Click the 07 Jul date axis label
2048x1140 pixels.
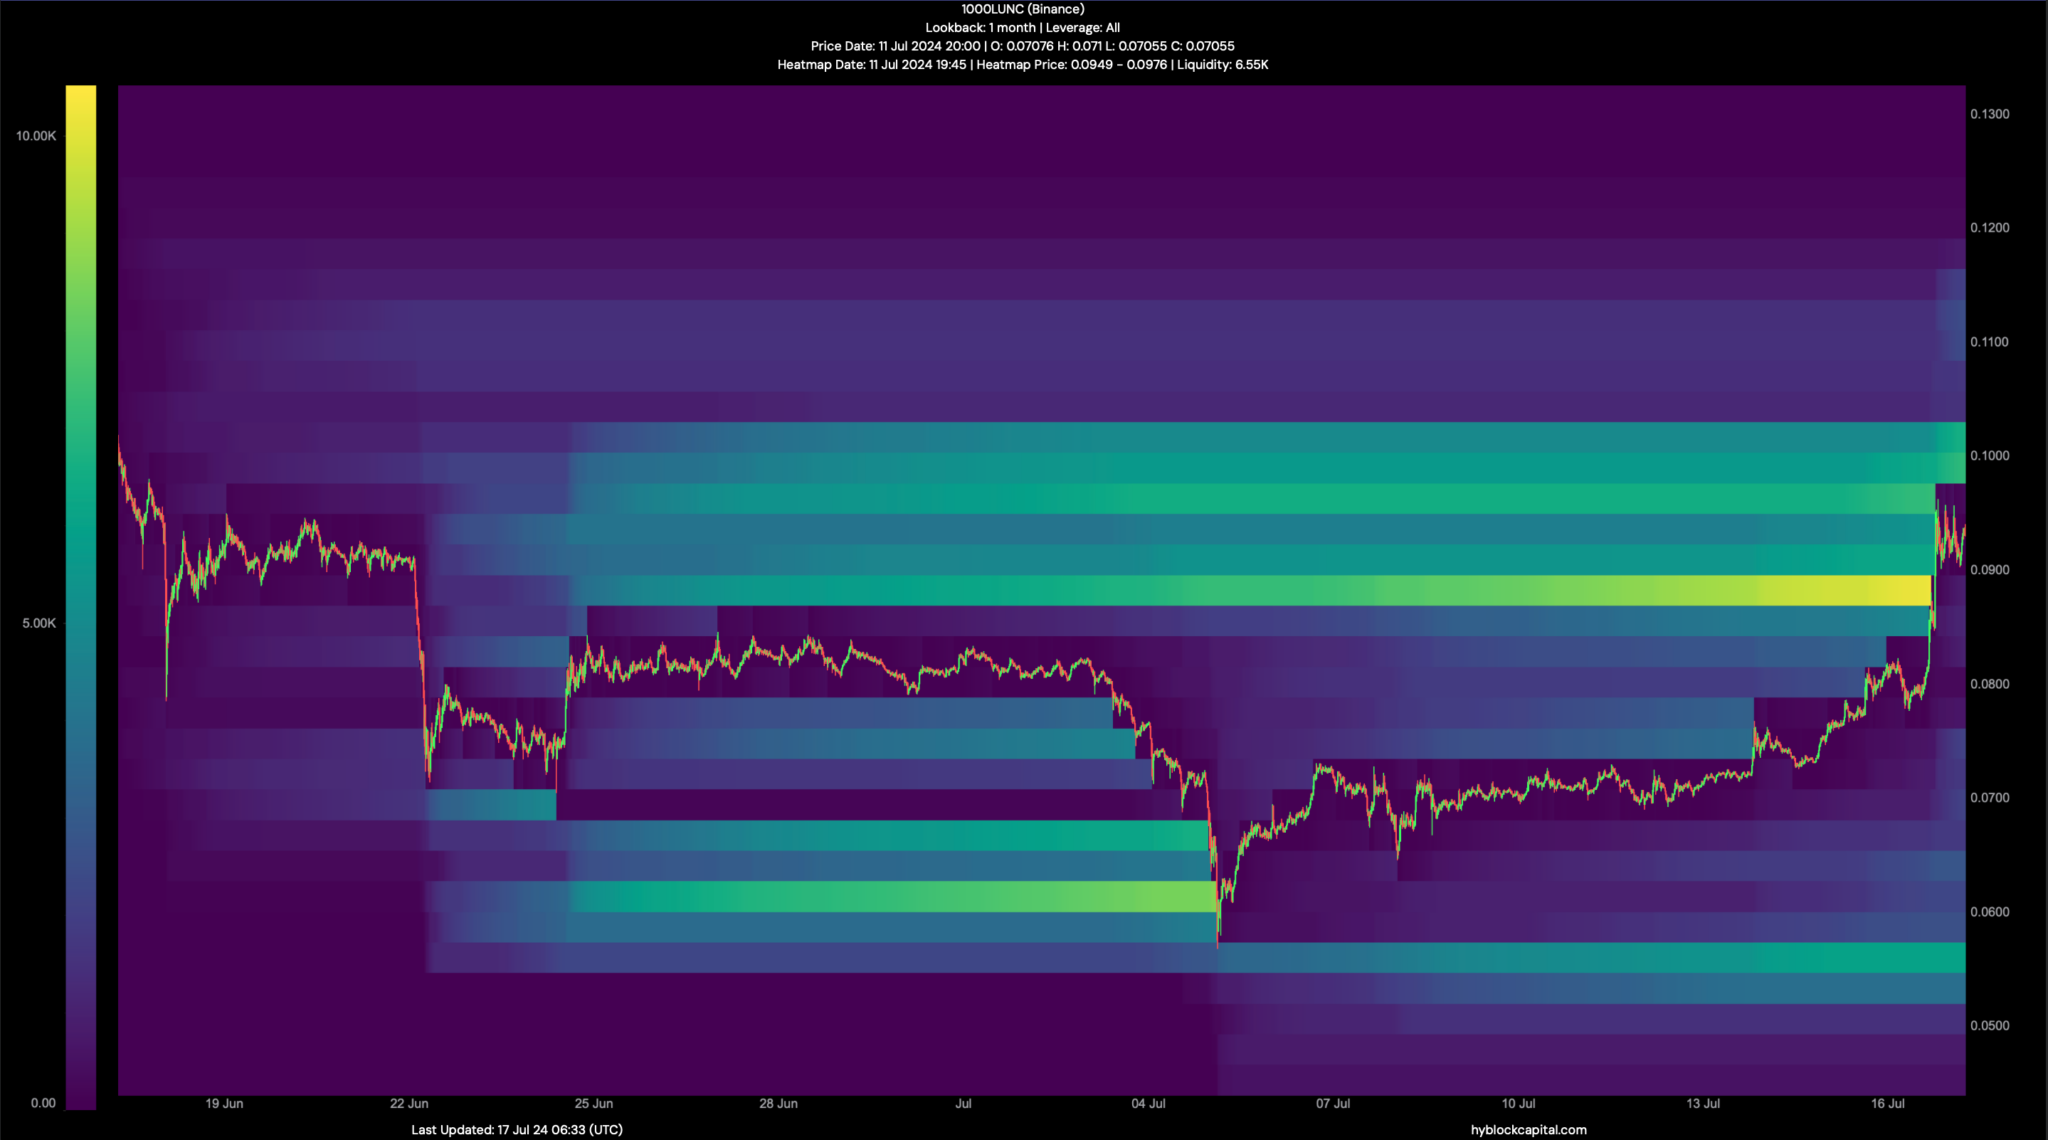1333,1104
